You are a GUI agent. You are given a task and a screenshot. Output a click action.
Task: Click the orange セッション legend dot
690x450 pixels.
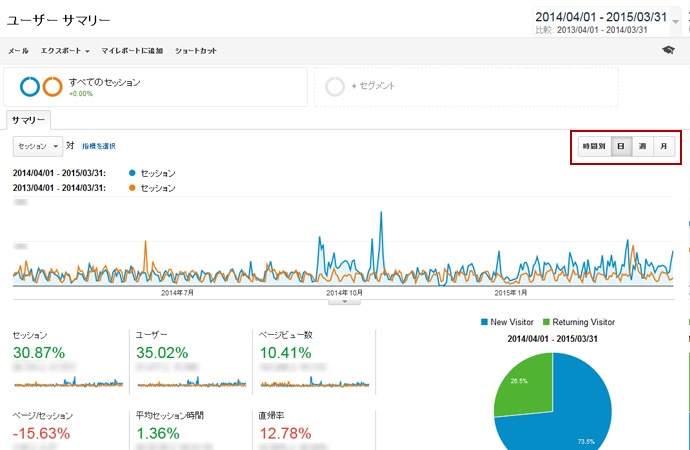click(132, 188)
